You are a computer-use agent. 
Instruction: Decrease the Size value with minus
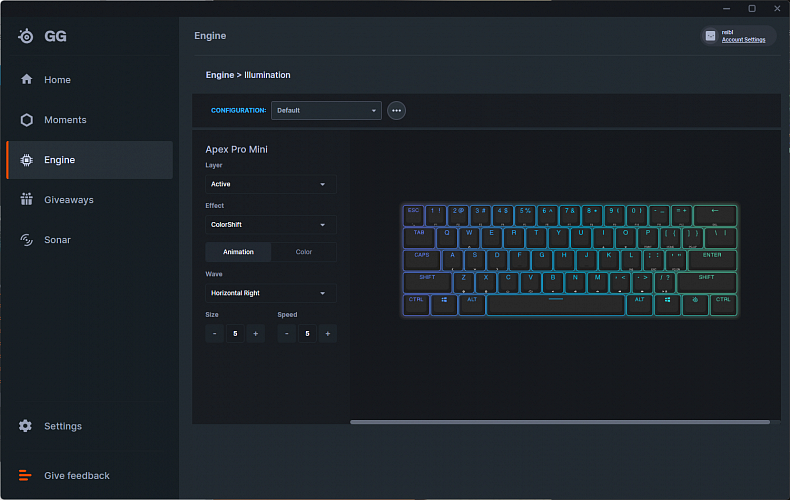tap(215, 334)
